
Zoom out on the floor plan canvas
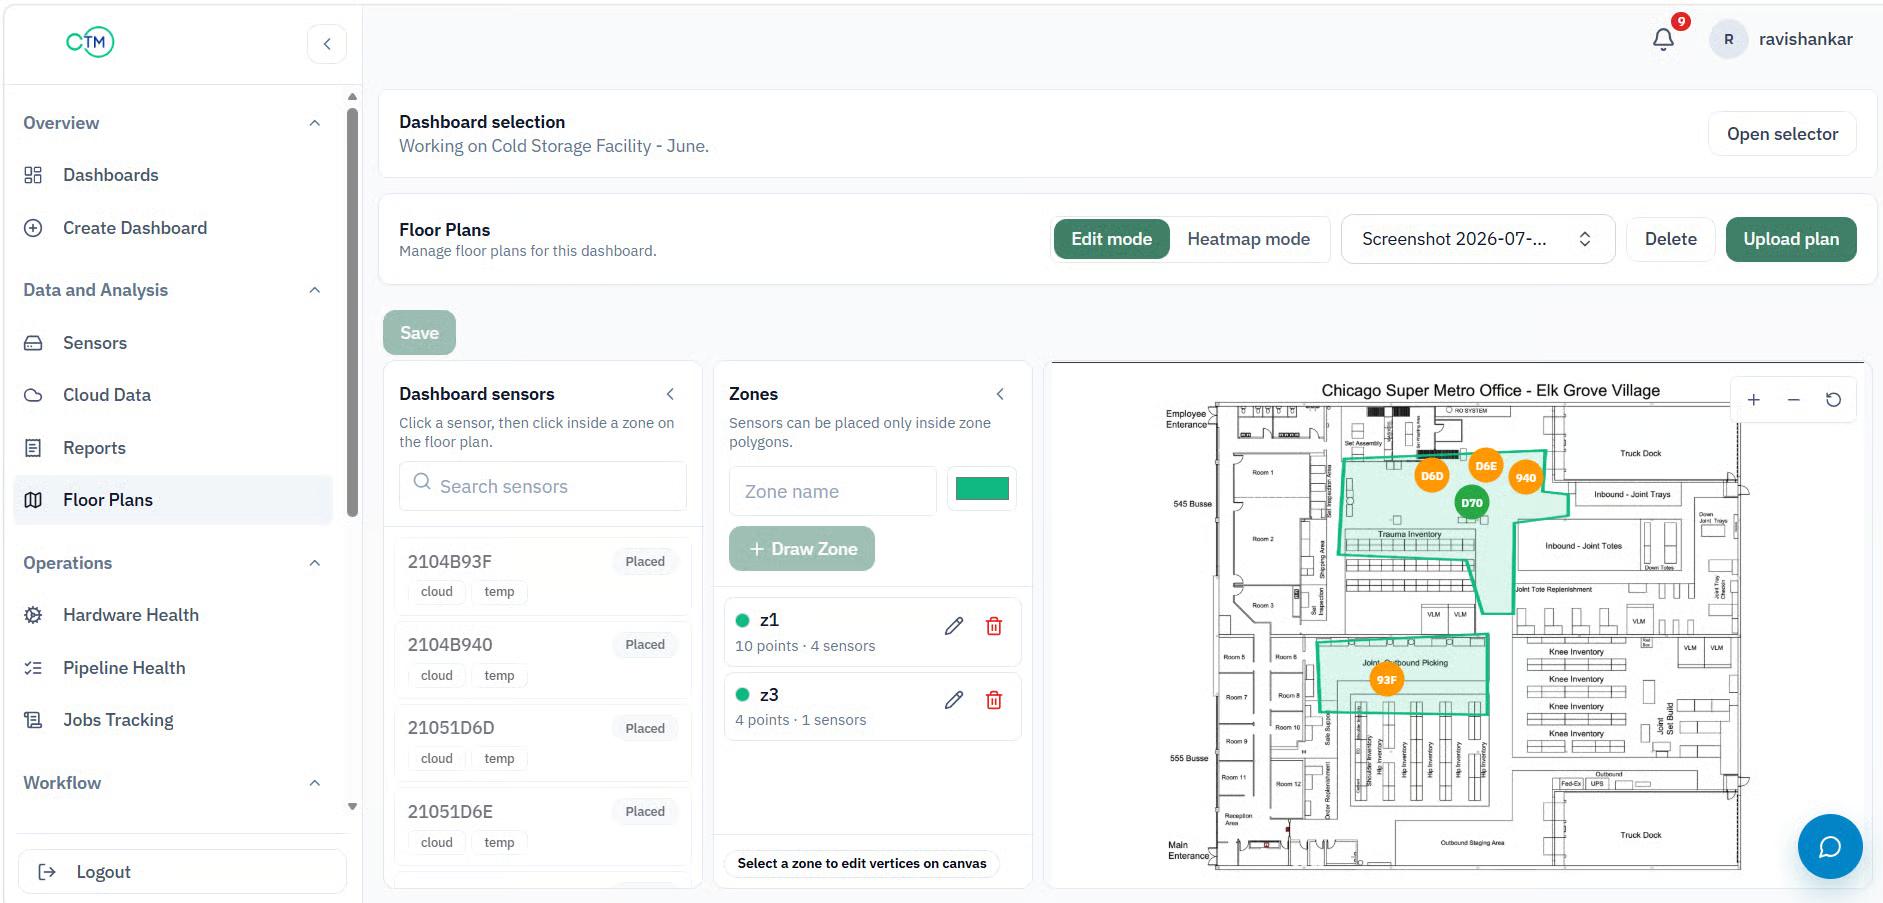point(1794,400)
